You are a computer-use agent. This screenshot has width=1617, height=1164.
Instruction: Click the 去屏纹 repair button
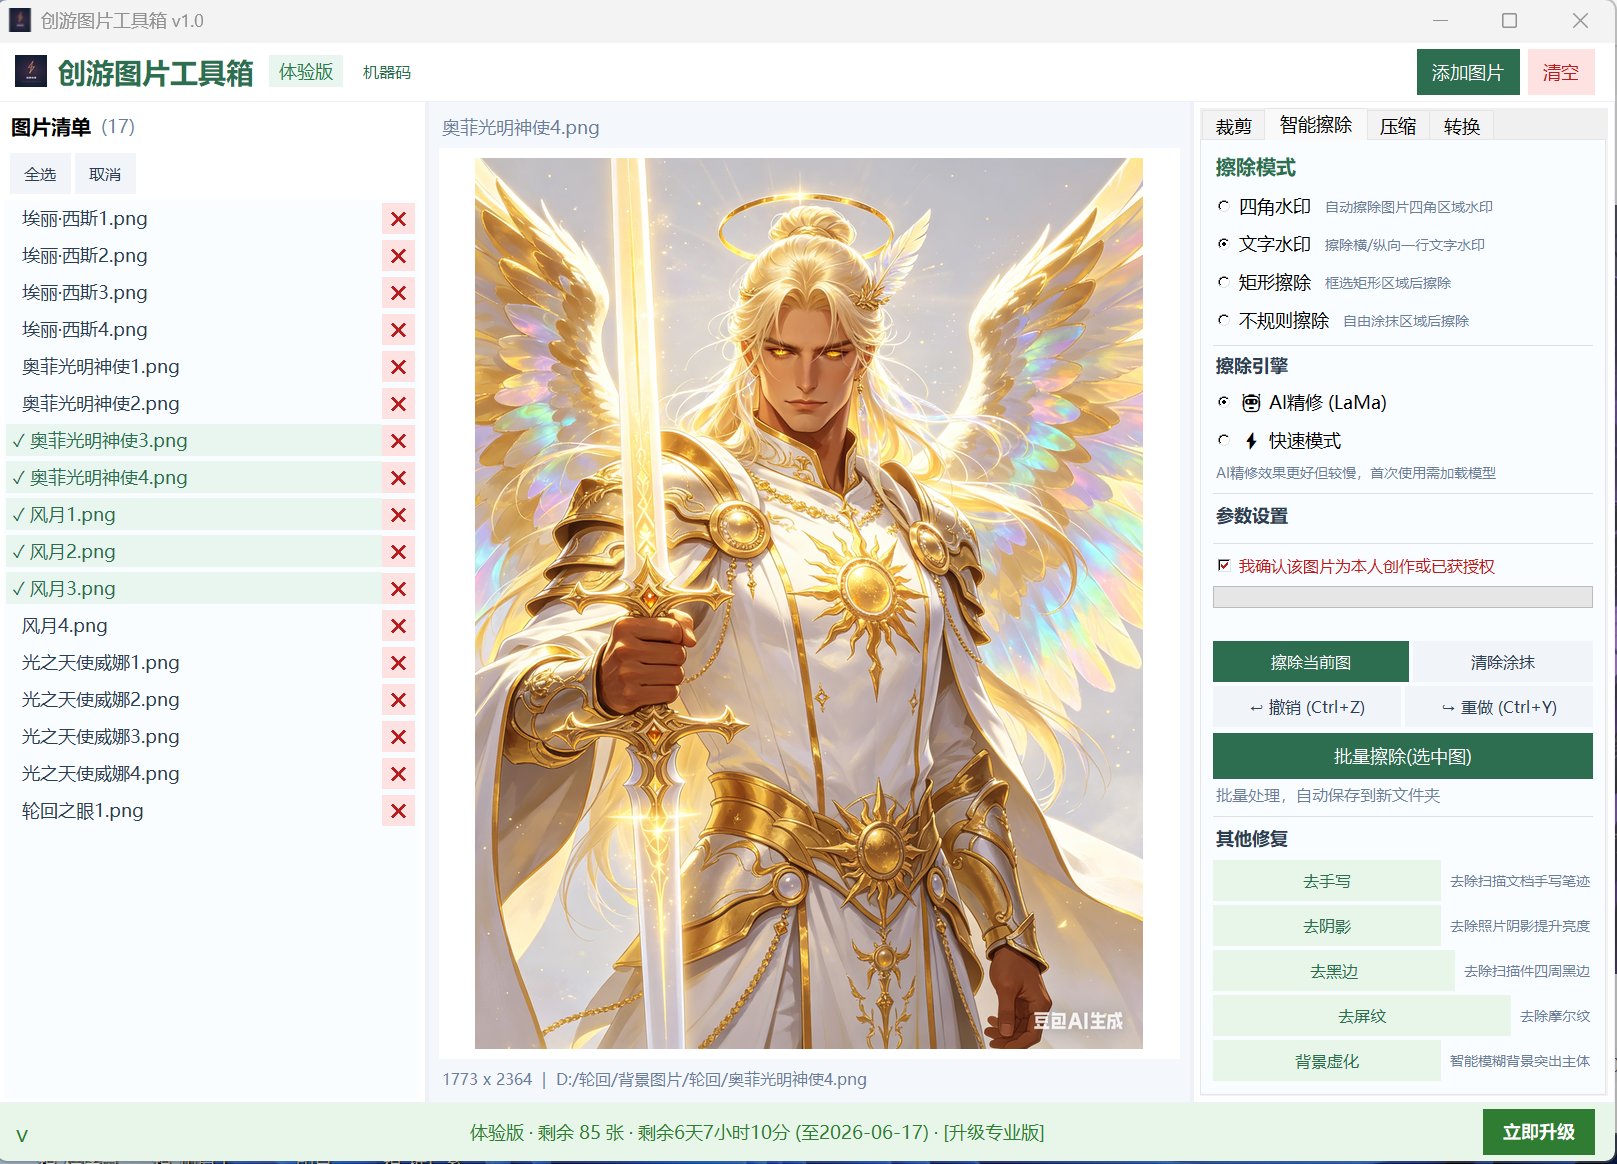1361,1016
